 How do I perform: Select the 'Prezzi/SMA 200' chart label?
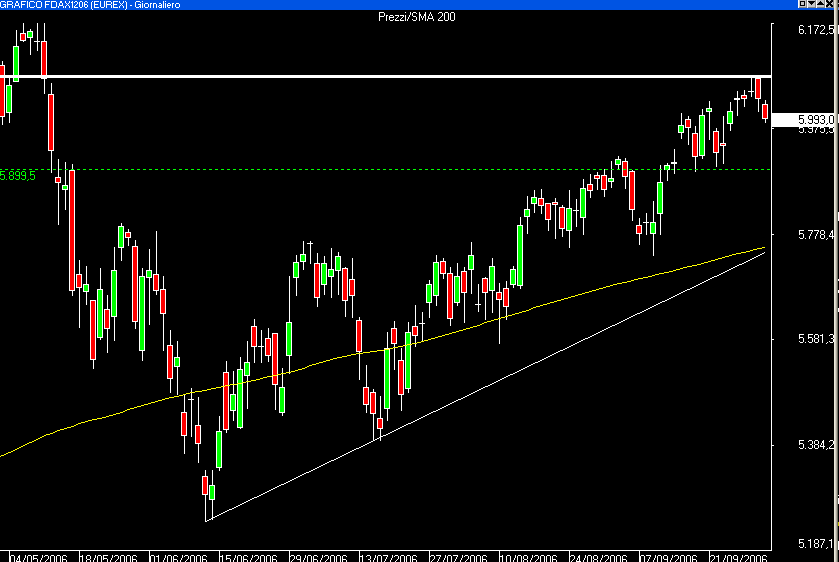click(416, 17)
